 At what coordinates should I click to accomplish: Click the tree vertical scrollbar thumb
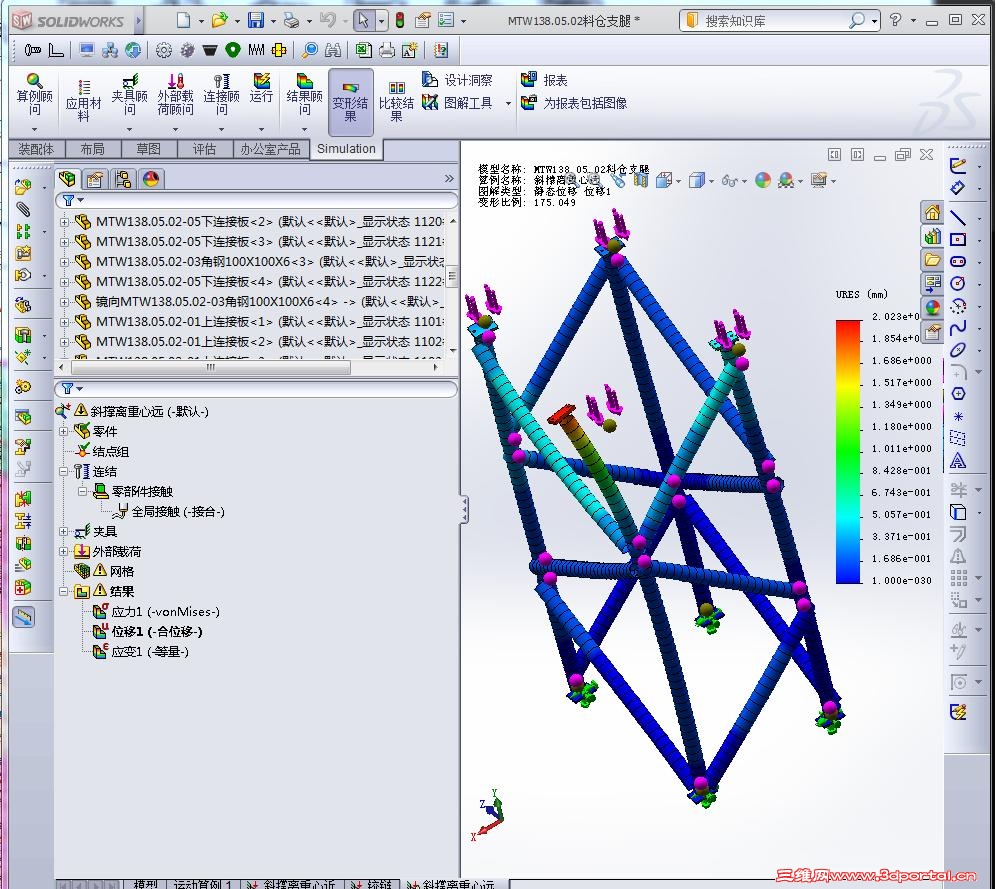(x=452, y=276)
